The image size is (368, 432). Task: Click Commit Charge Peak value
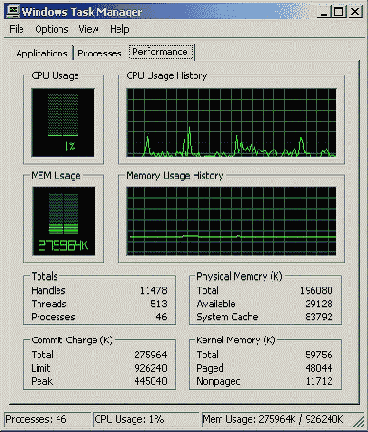[151, 381]
